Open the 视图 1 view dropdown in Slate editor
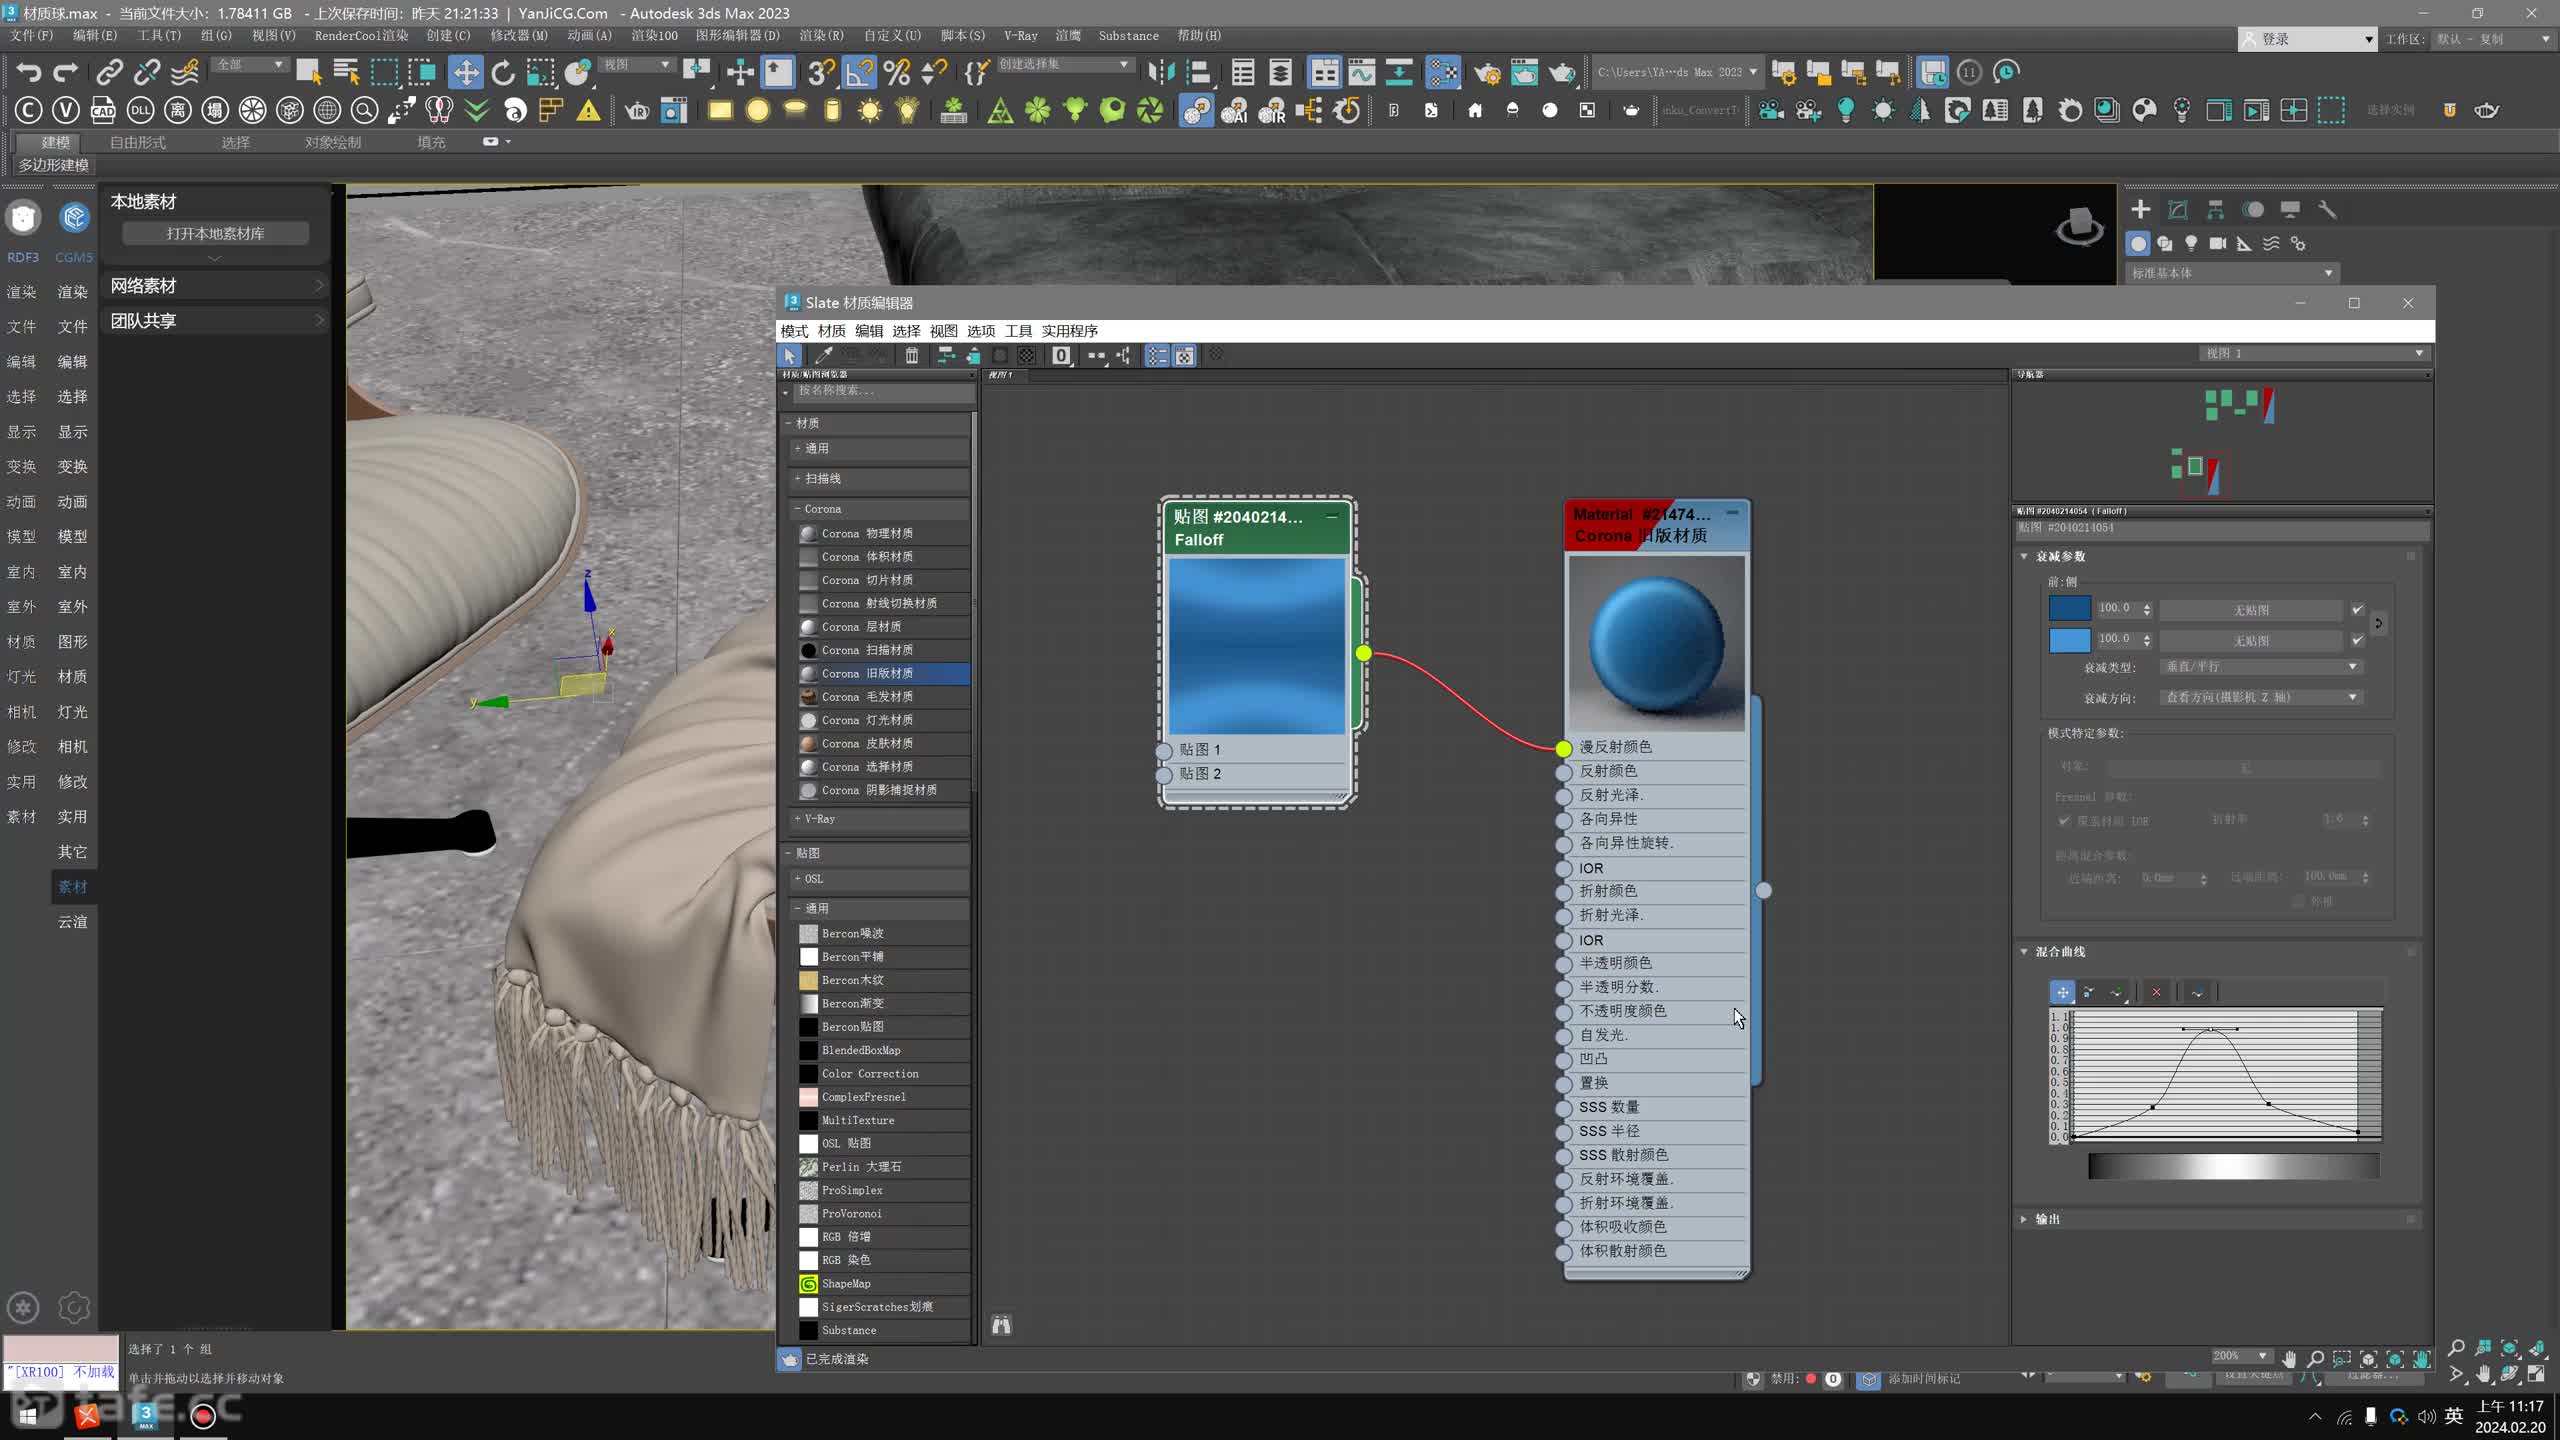Image resolution: width=2560 pixels, height=1440 pixels. tap(2313, 353)
